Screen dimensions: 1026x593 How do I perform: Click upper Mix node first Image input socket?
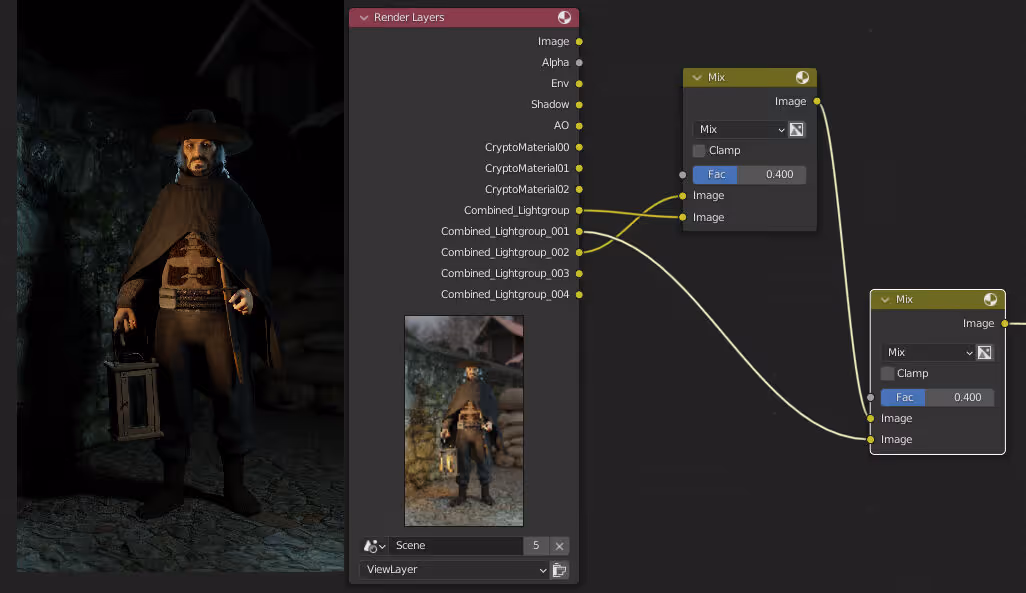click(682, 196)
